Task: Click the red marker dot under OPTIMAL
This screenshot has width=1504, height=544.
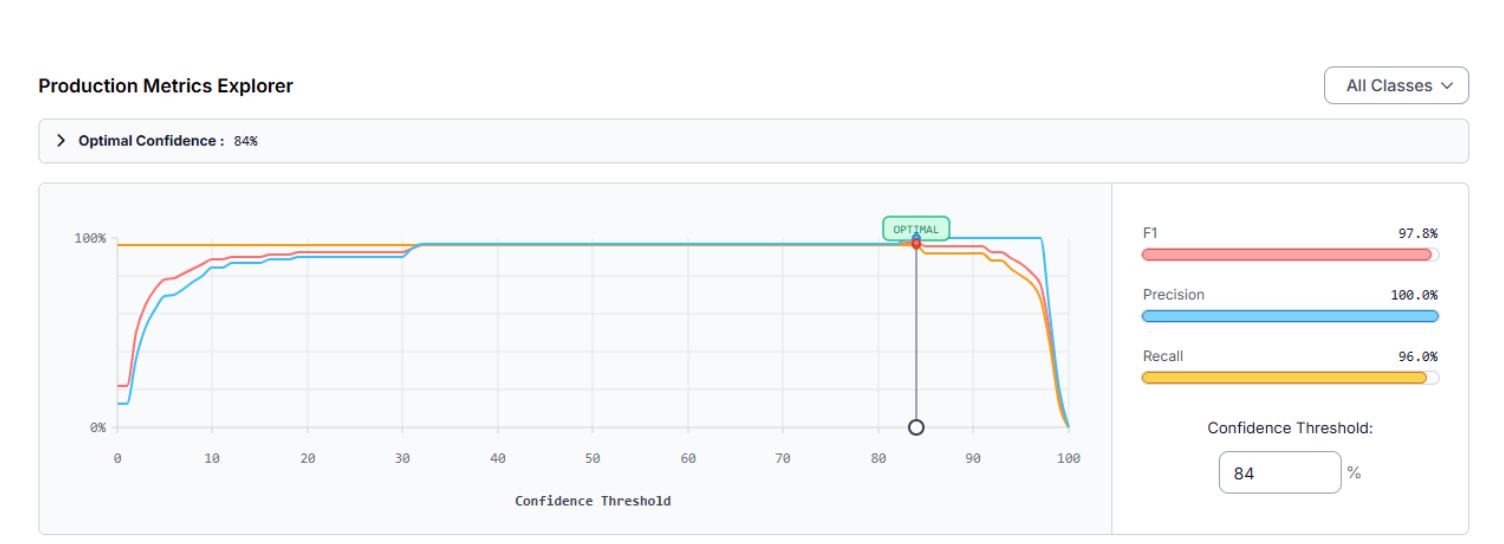Action: pyautogui.click(x=916, y=243)
